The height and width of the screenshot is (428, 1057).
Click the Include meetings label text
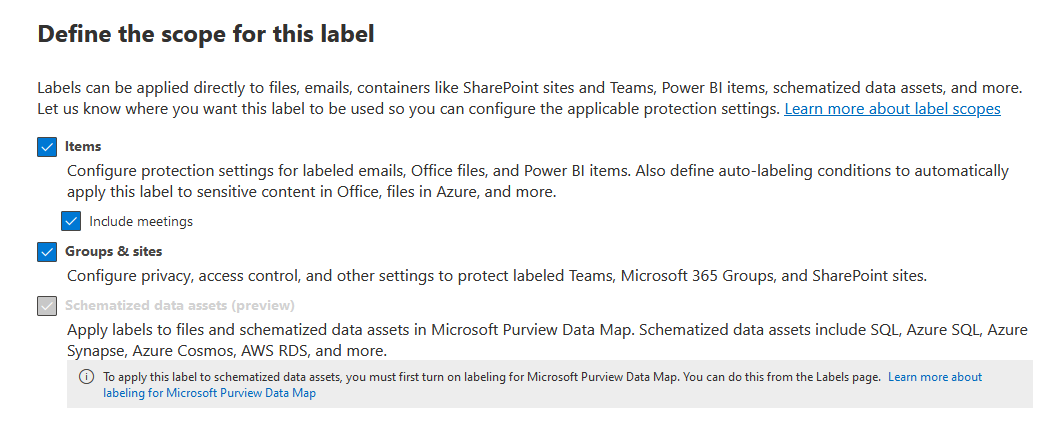(141, 221)
